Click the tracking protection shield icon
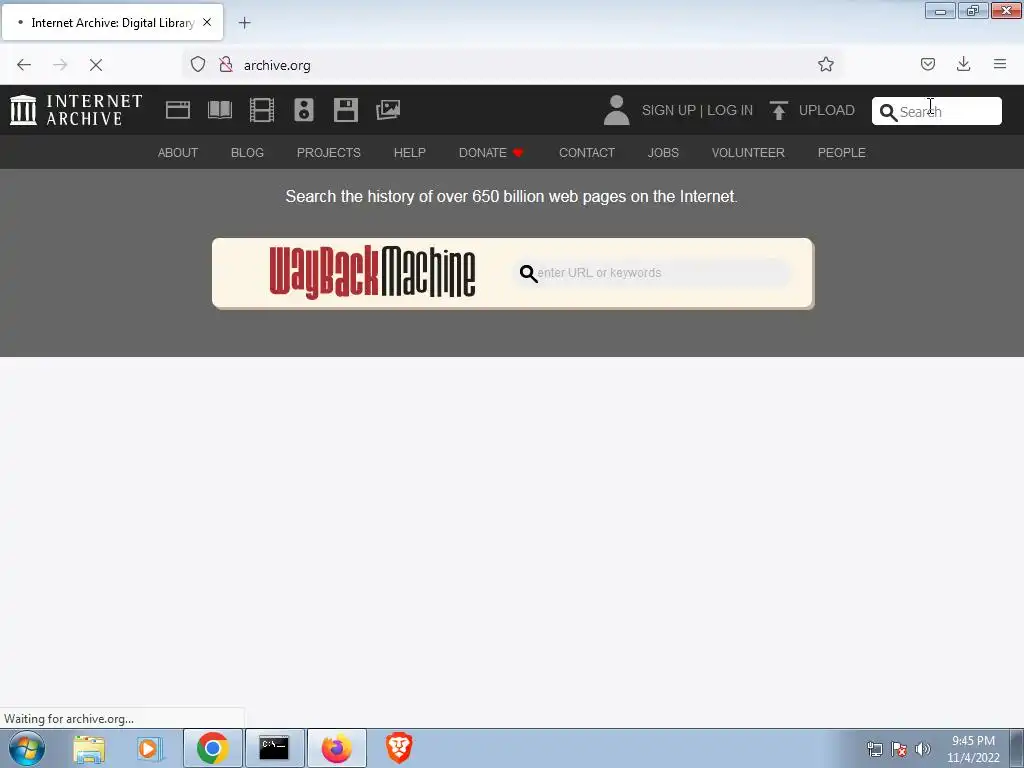Viewport: 1024px width, 768px height. tap(198, 64)
